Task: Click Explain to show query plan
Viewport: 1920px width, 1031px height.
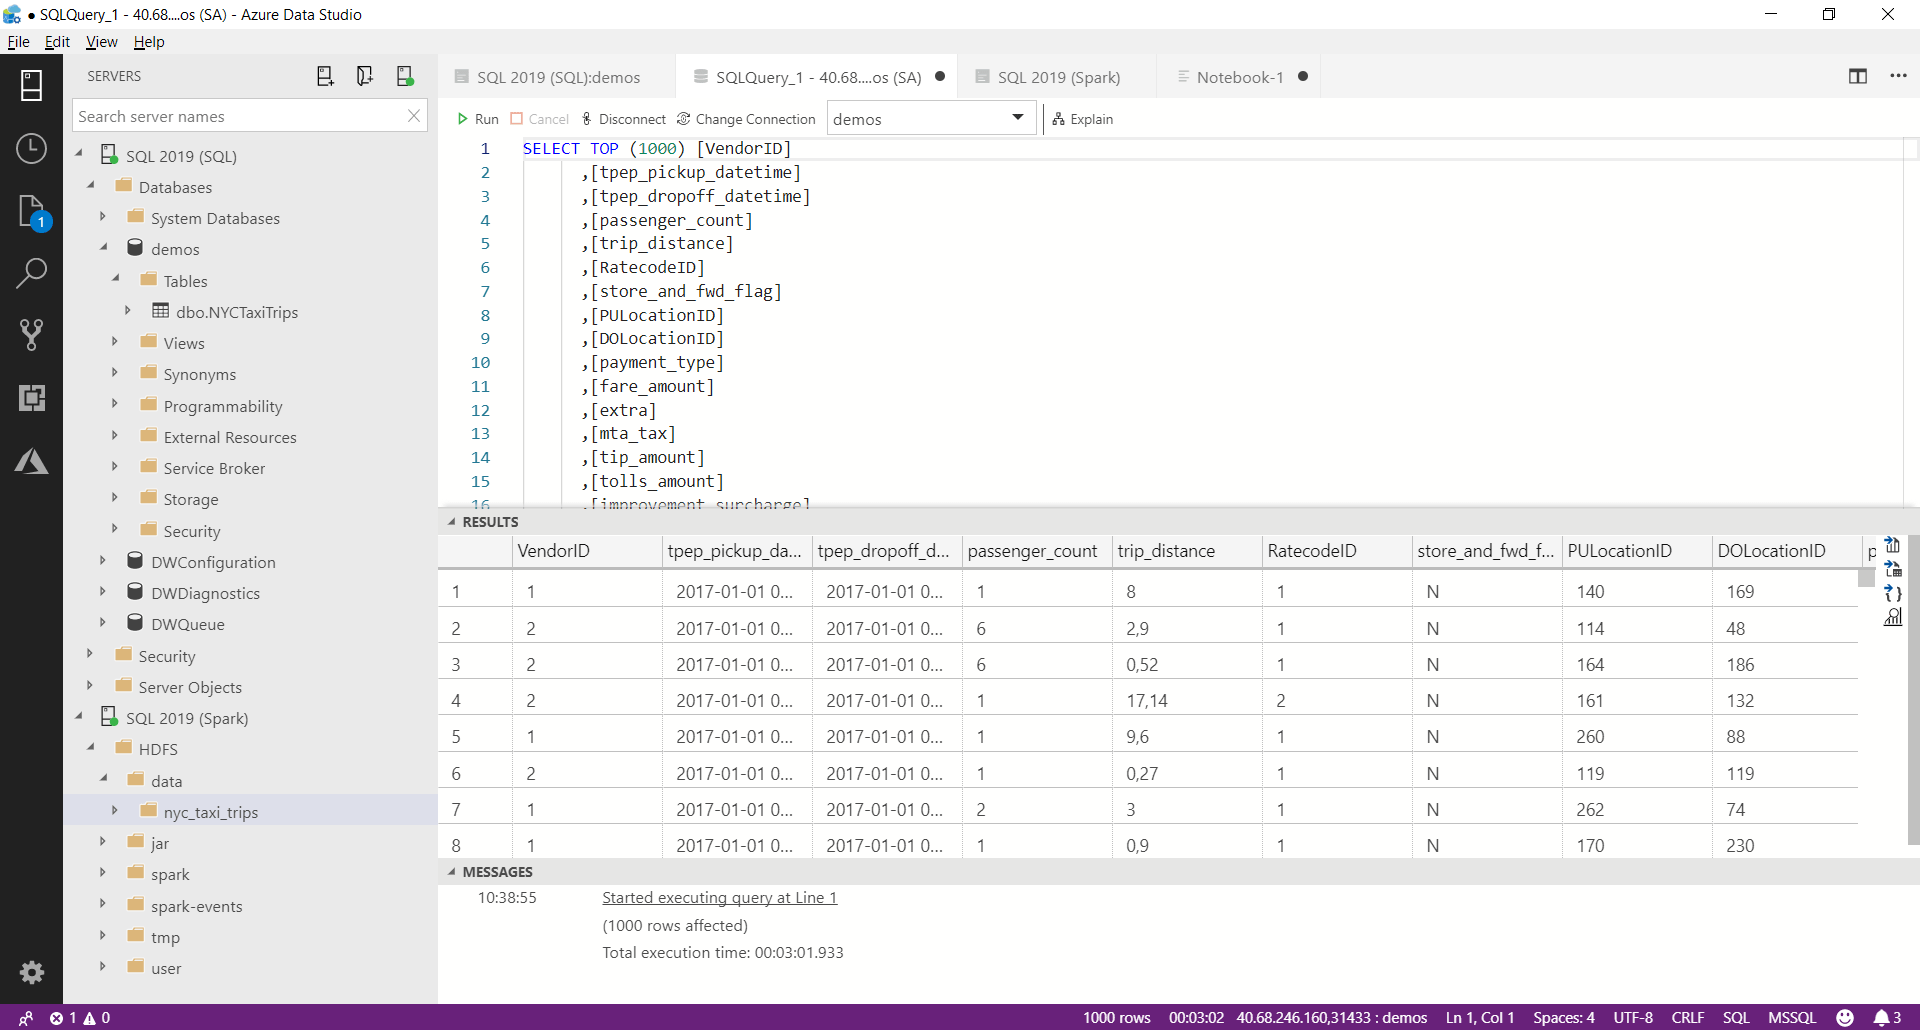Action: tap(1083, 118)
